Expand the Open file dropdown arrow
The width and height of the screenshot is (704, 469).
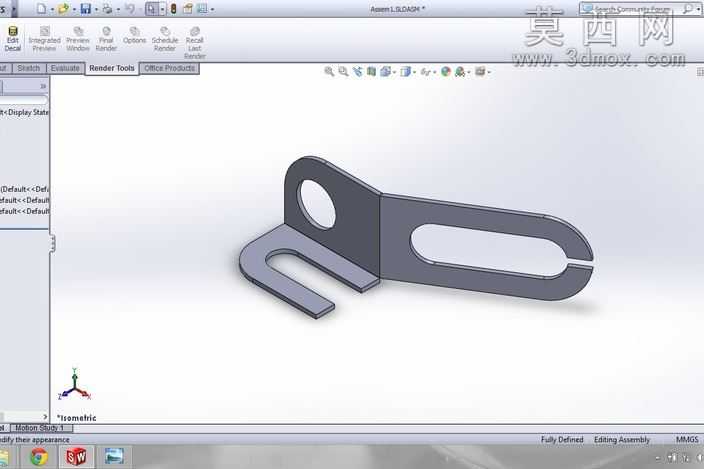tap(74, 9)
